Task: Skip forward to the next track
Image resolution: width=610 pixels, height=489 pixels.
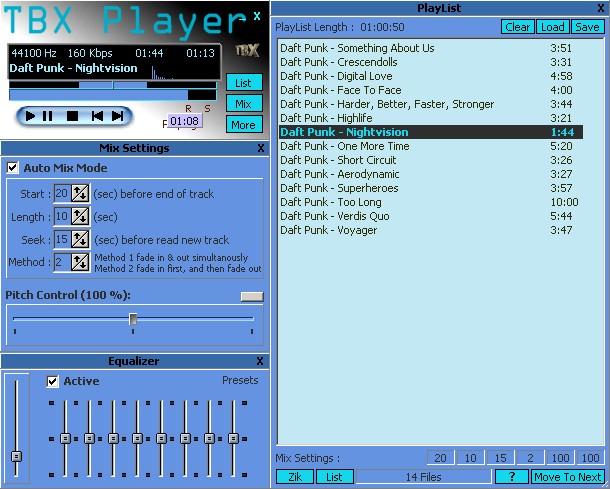Action: click(x=117, y=116)
